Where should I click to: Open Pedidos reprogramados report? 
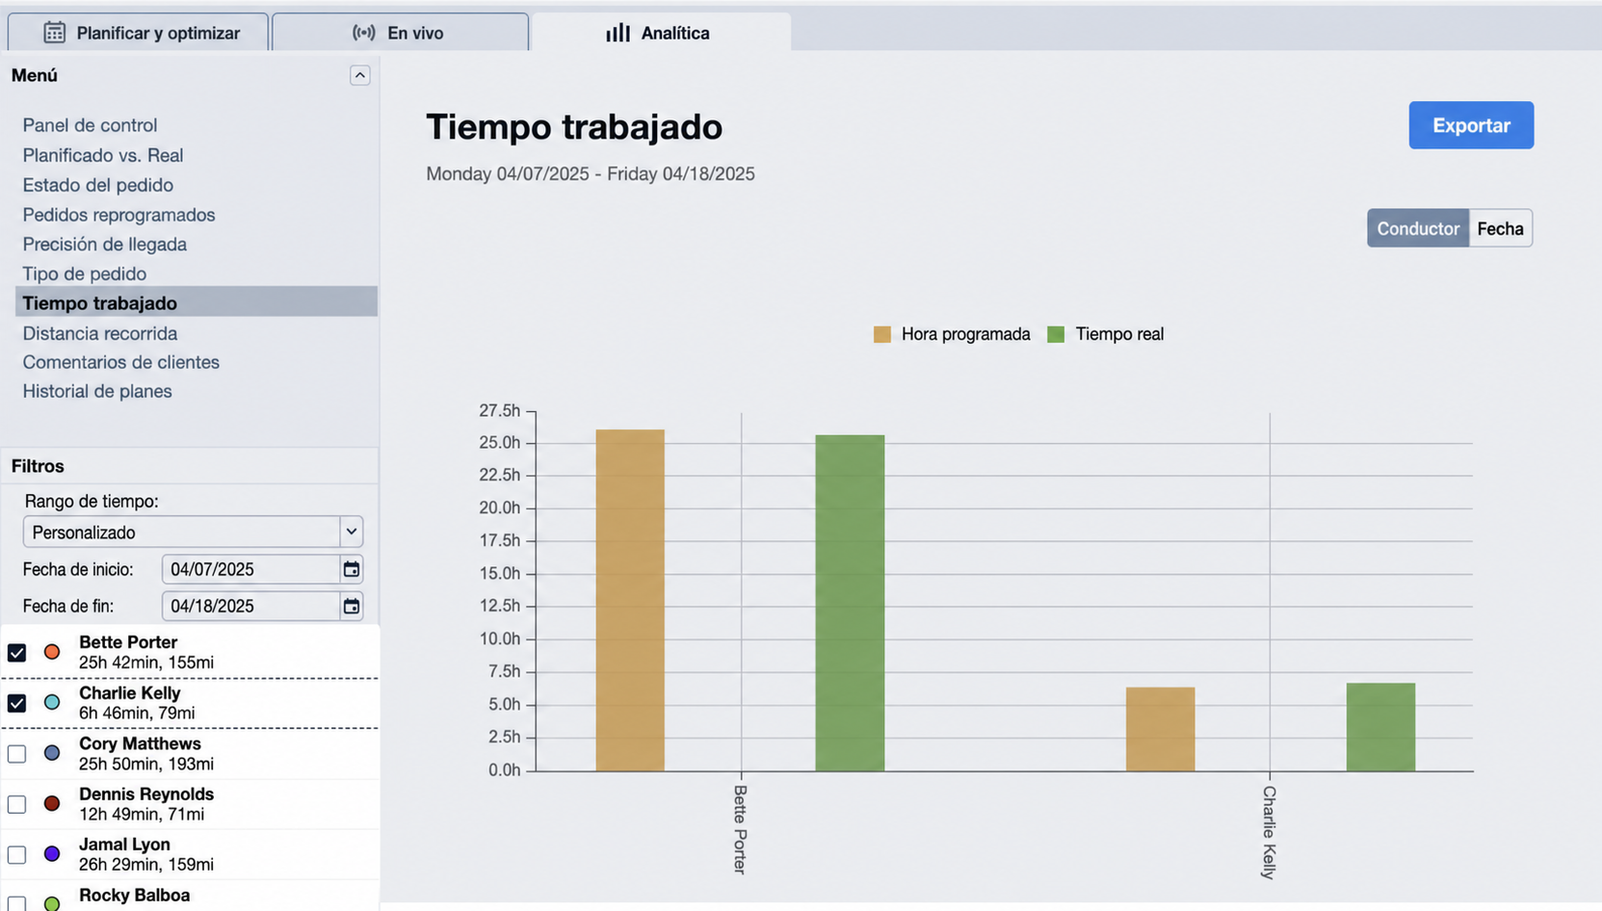(119, 215)
